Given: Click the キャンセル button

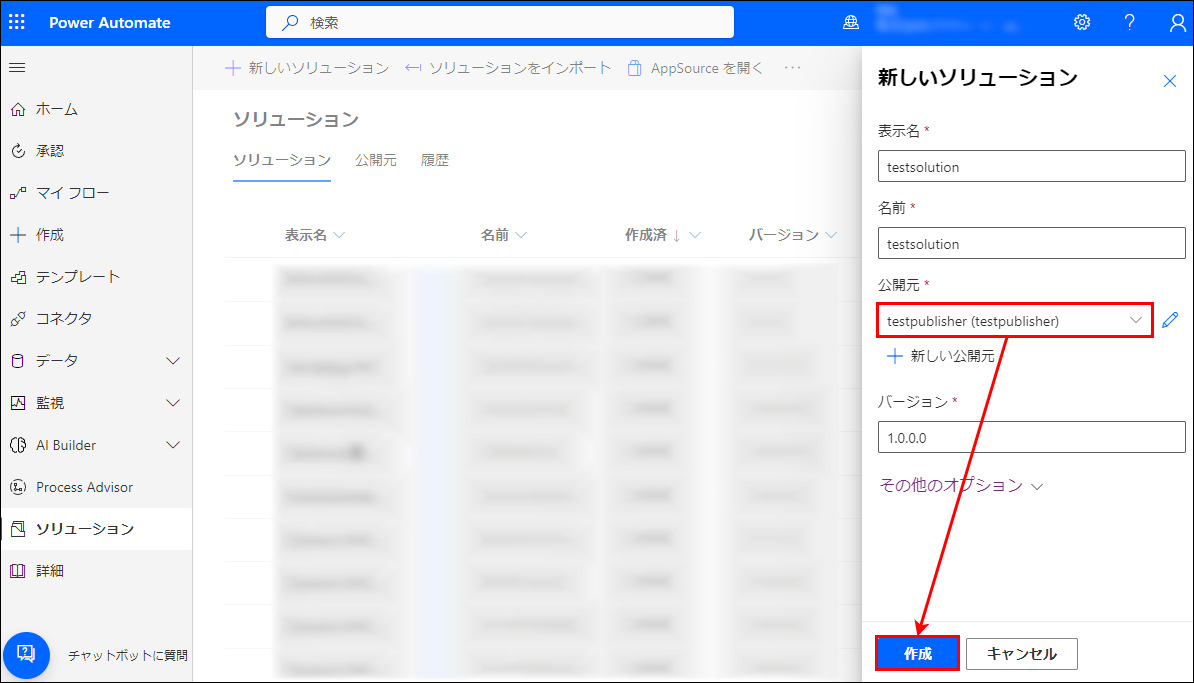Looking at the screenshot, I should point(1021,653).
